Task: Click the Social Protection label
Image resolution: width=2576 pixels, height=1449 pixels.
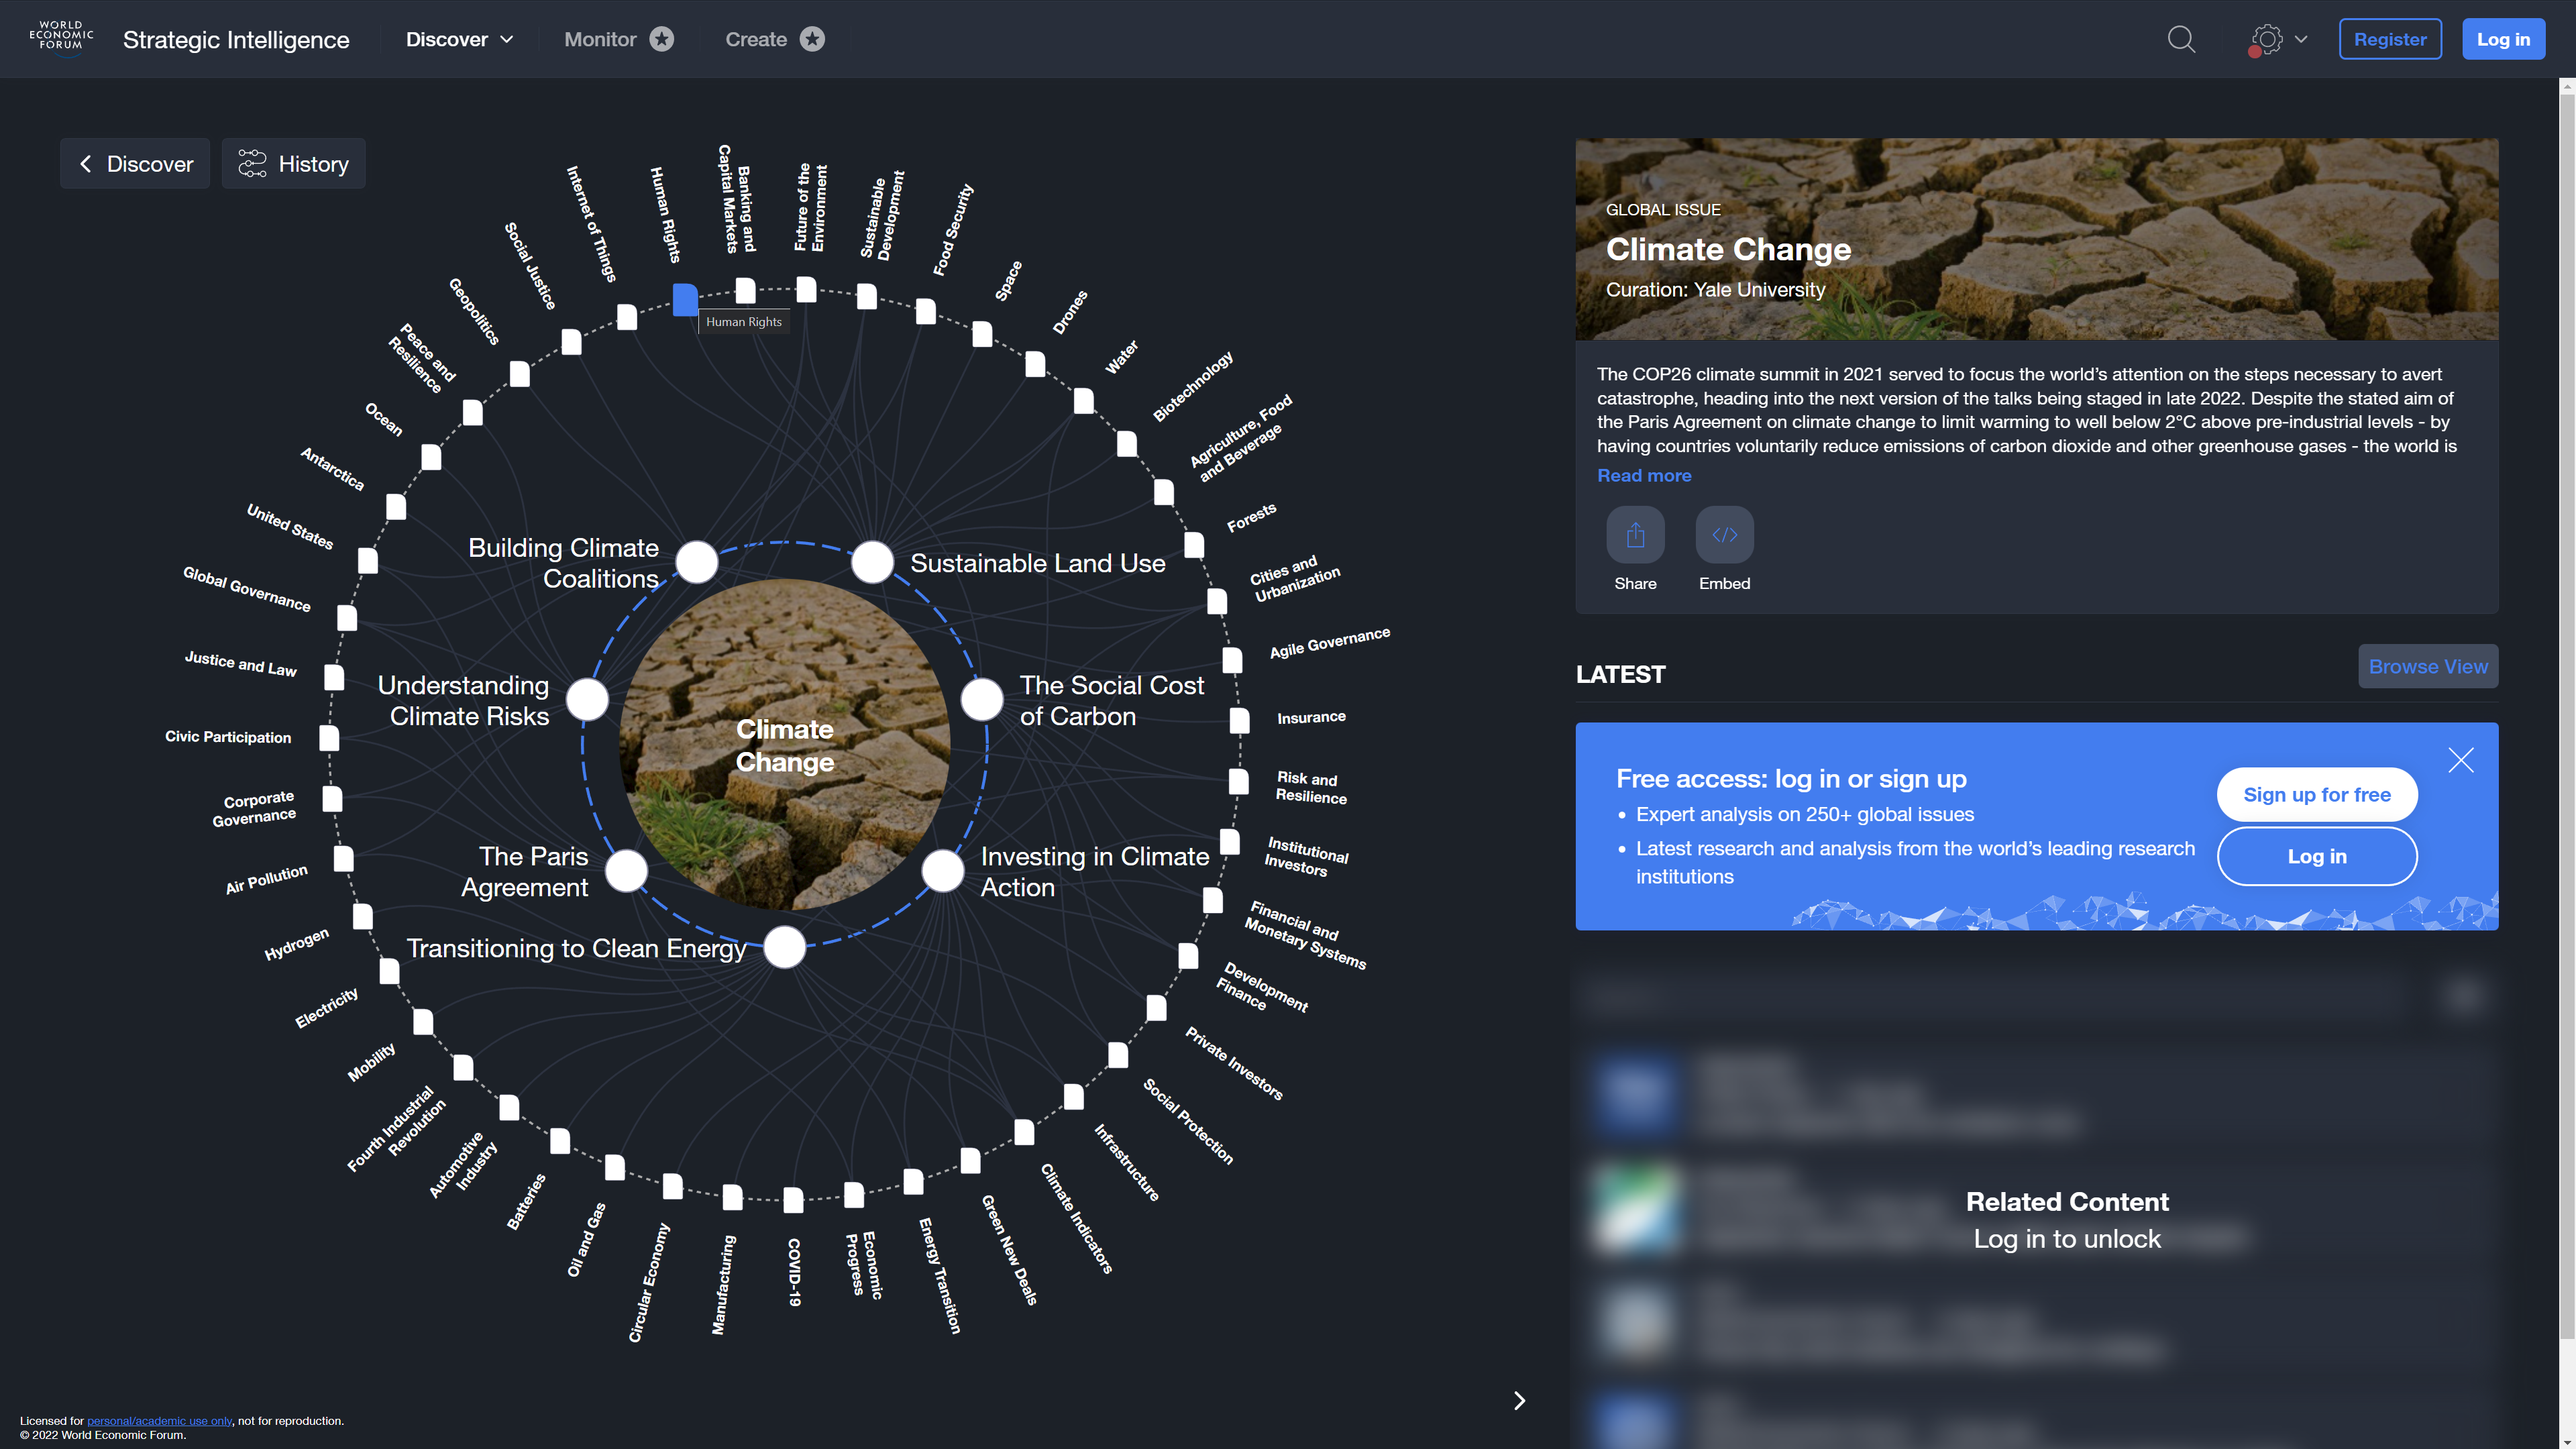Action: pos(1188,1121)
